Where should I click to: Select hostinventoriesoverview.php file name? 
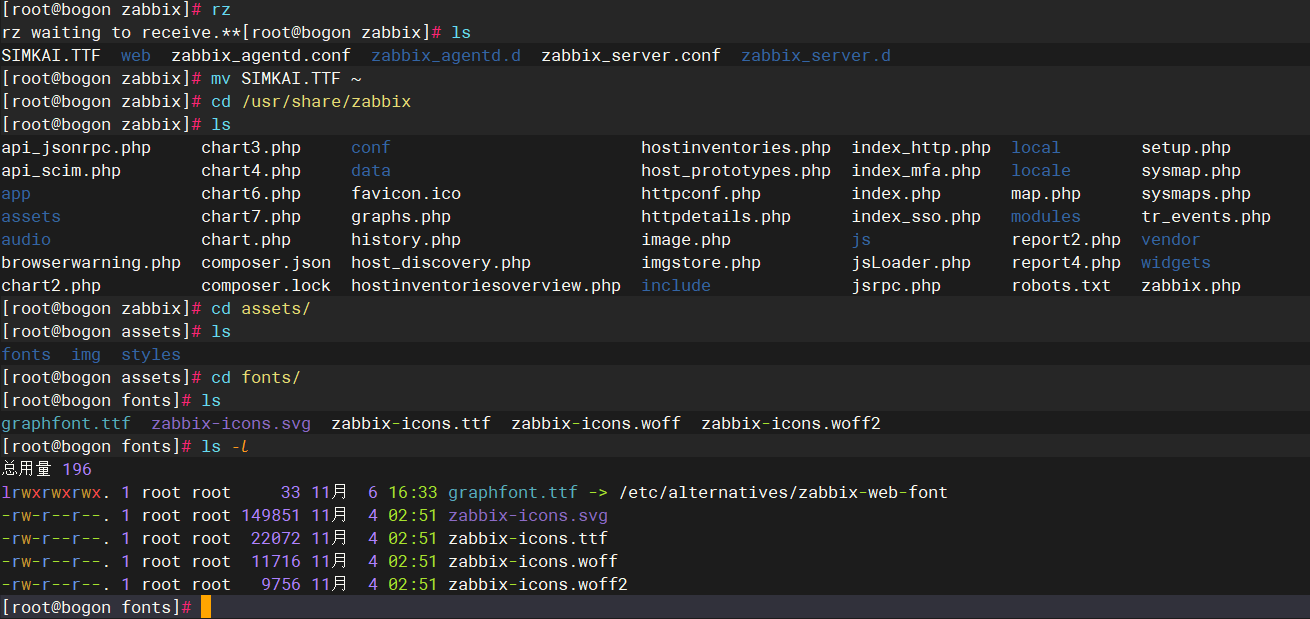click(x=486, y=285)
